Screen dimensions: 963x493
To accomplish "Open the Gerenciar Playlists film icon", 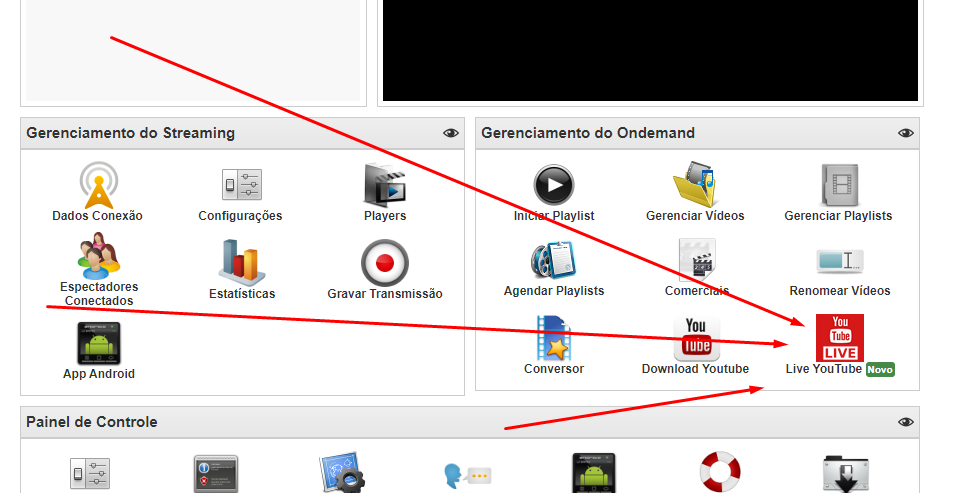I will click(x=838, y=185).
